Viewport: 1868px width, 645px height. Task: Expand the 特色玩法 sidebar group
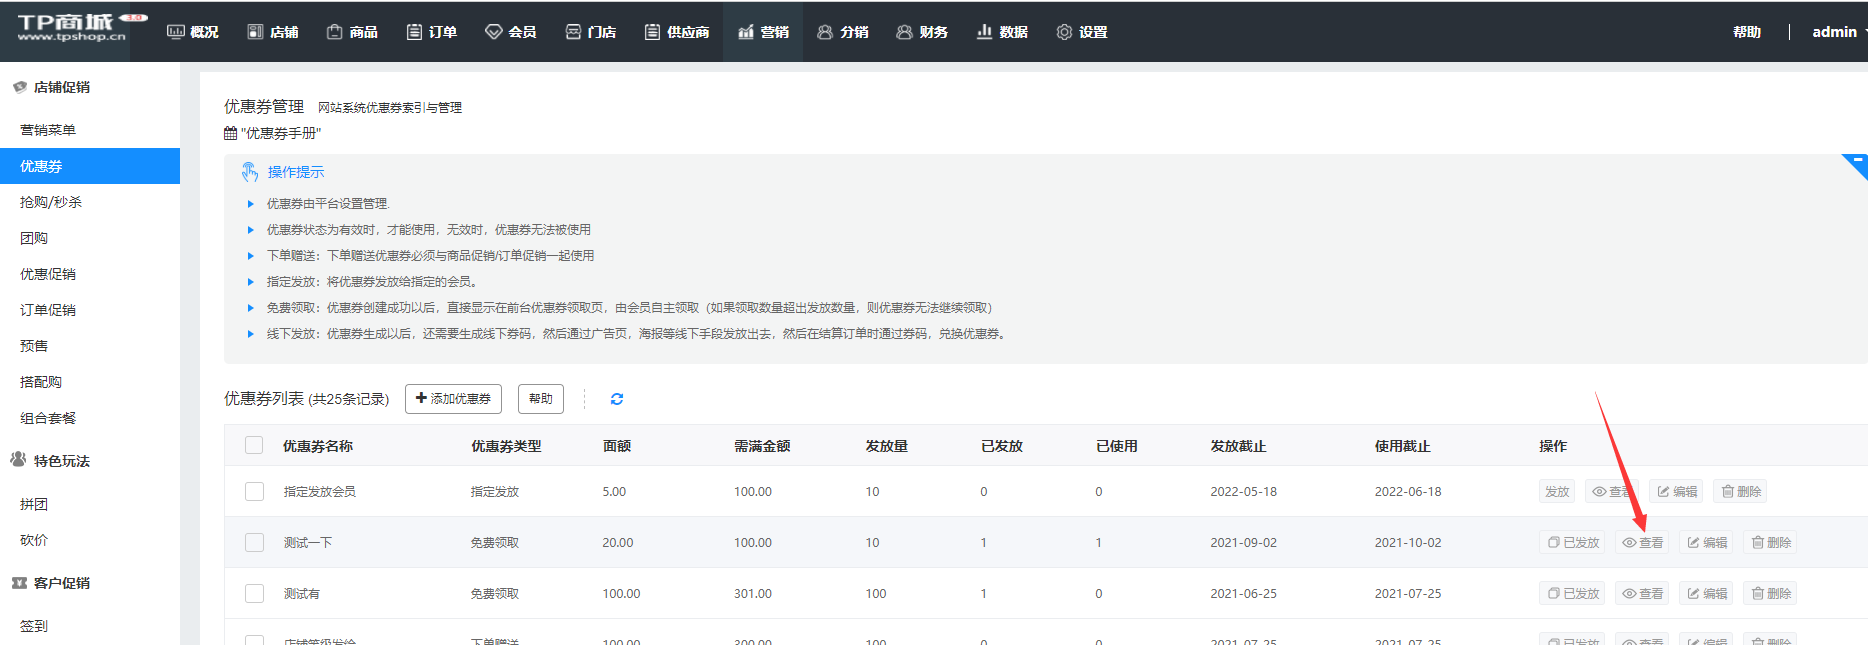pos(60,461)
